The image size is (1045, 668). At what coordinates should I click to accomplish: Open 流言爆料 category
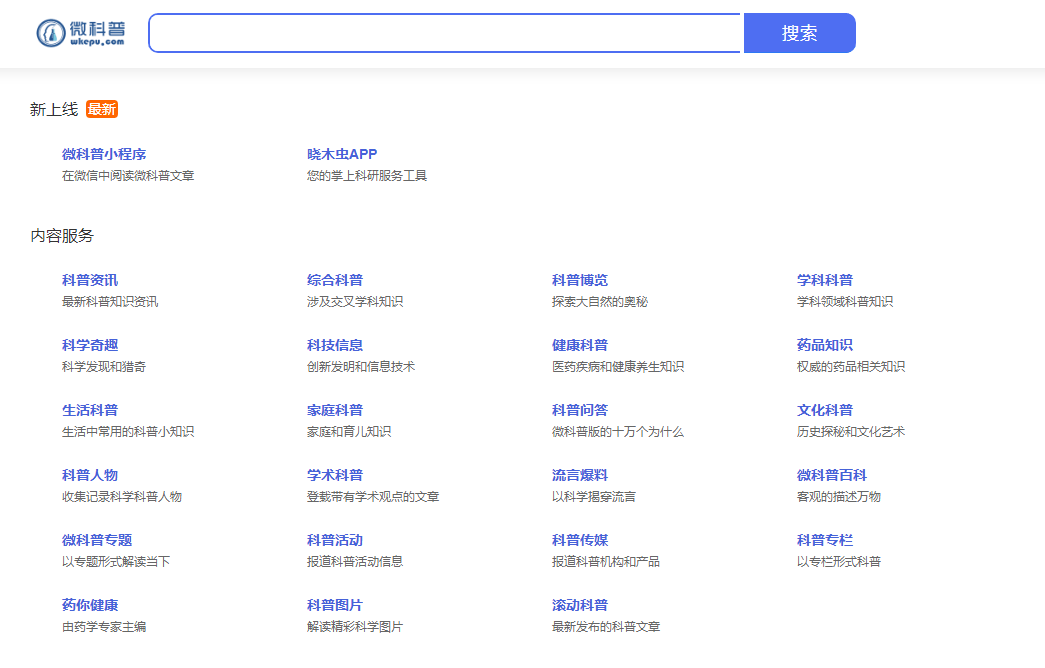580,475
